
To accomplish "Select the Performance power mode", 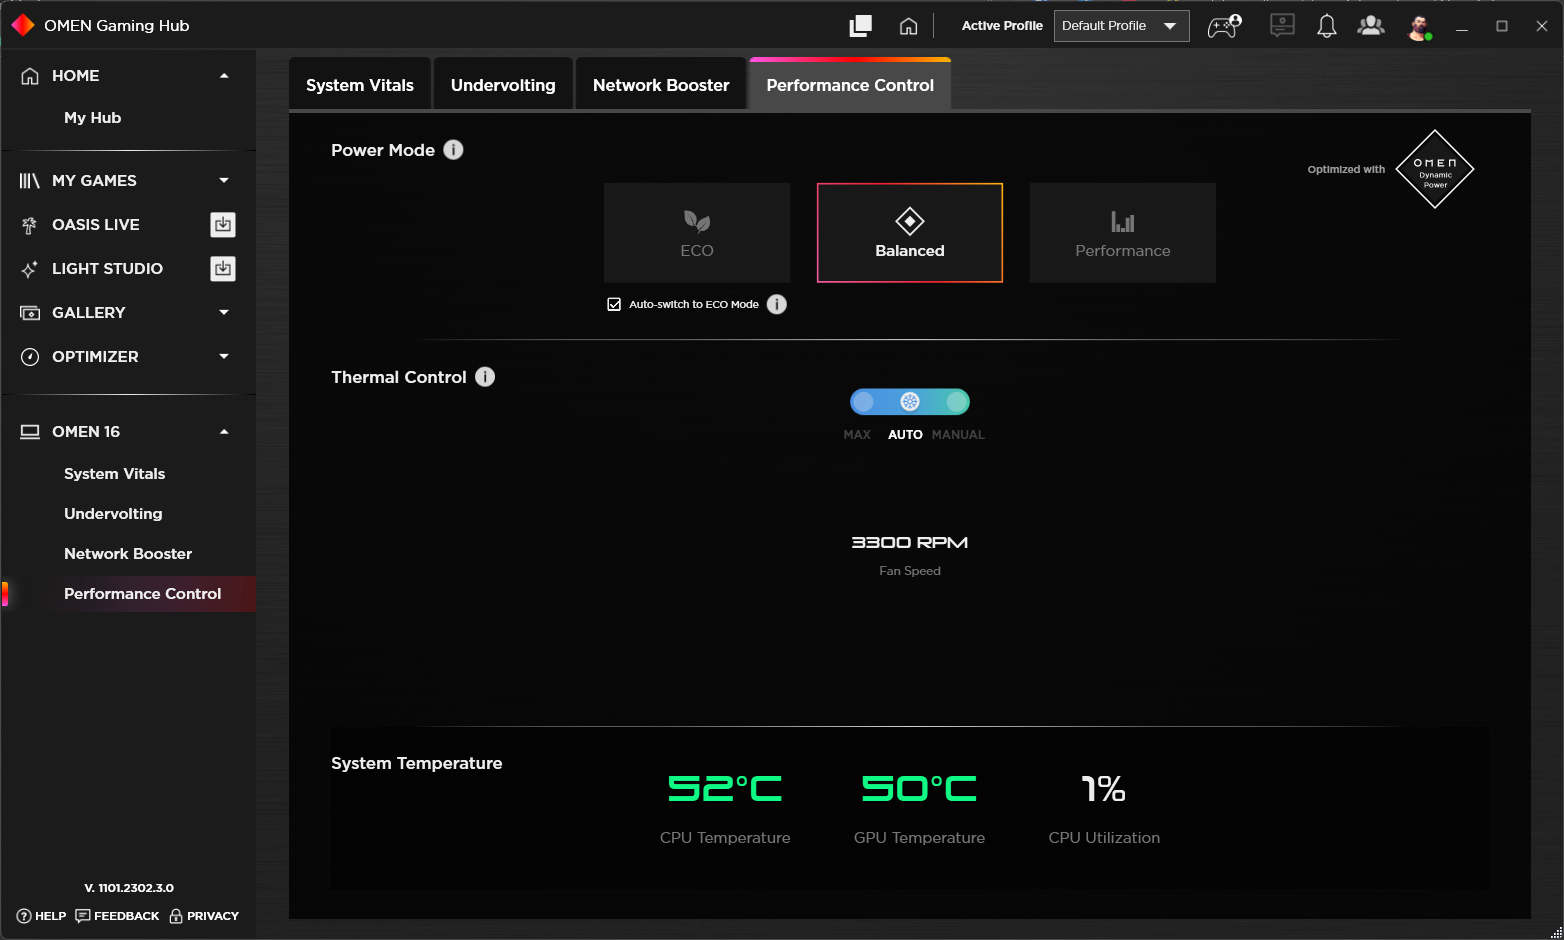I will (1122, 232).
